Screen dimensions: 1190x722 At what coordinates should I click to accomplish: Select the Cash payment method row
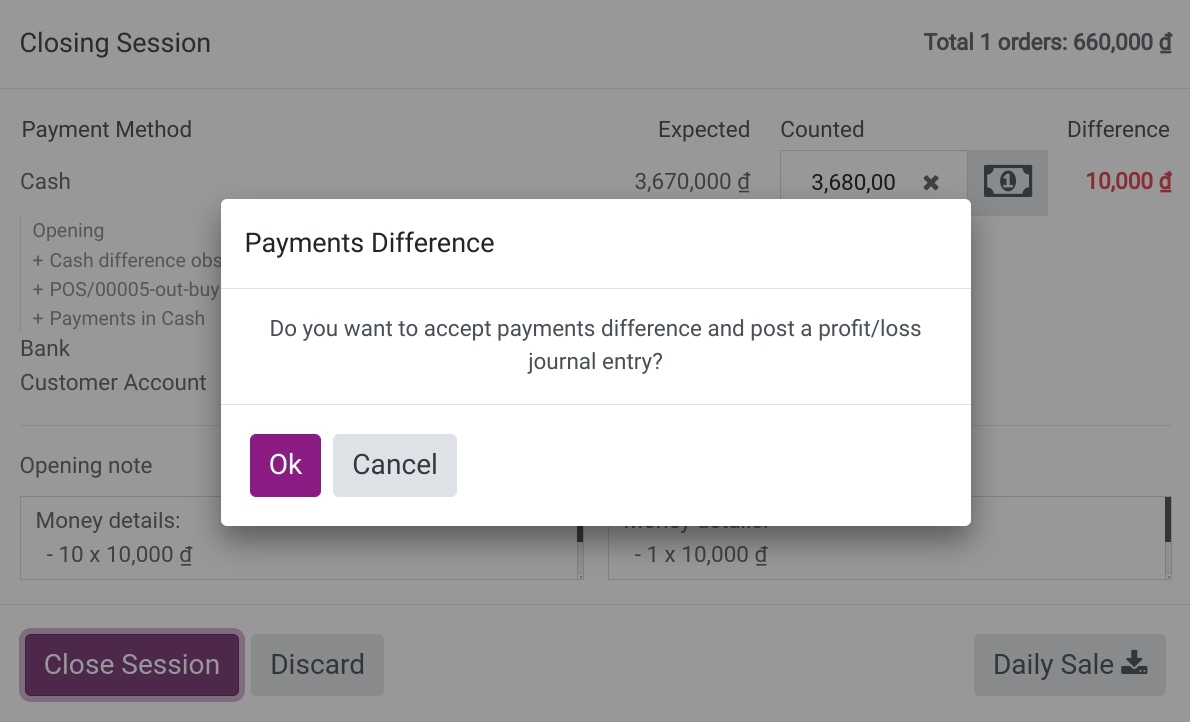45,181
